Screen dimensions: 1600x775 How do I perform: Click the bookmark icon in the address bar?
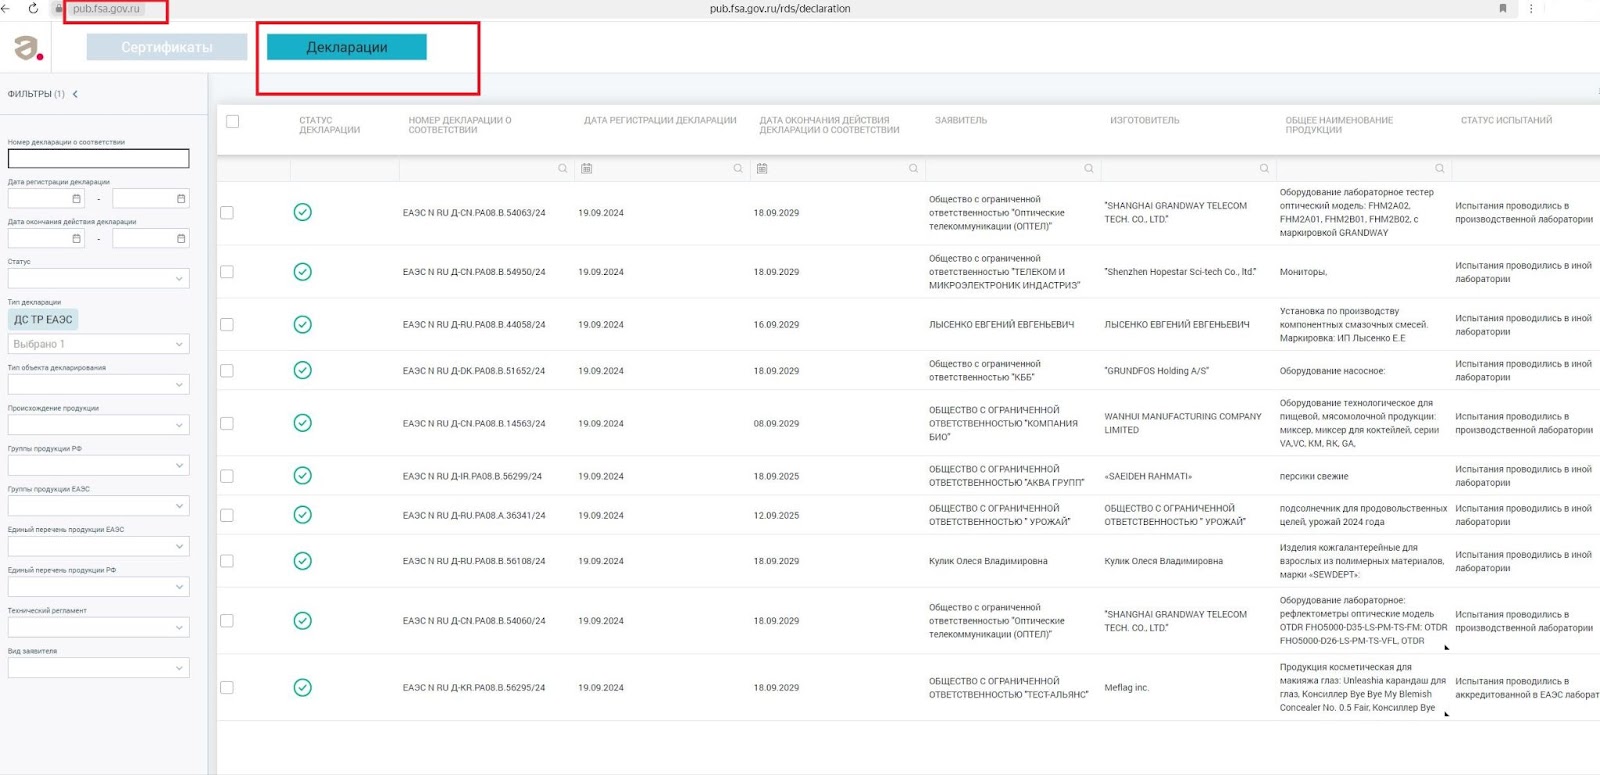[x=1502, y=8]
